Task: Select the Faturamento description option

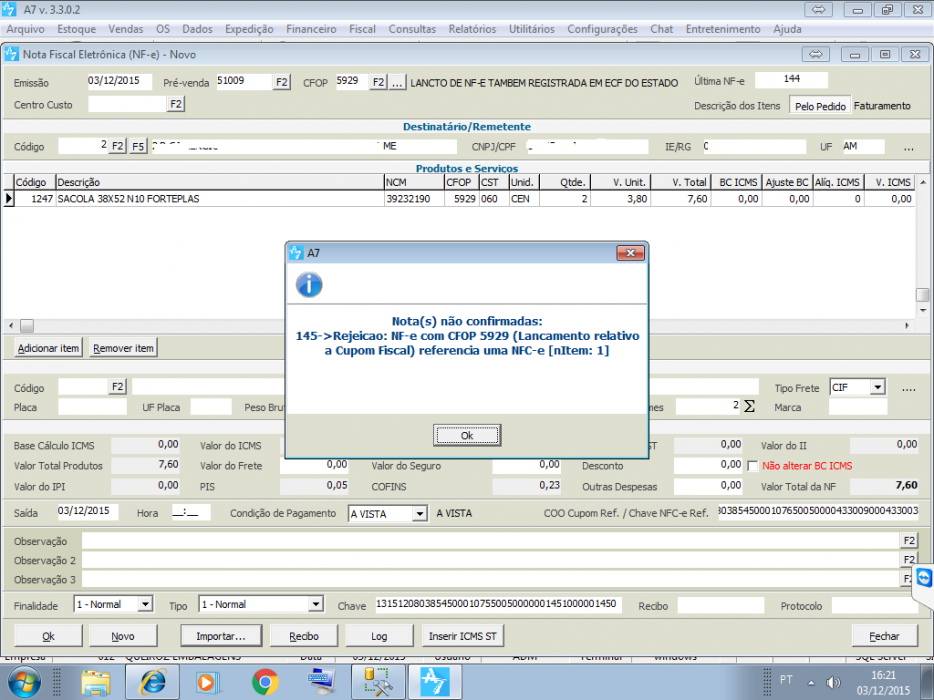Action: pyautogui.click(x=882, y=105)
